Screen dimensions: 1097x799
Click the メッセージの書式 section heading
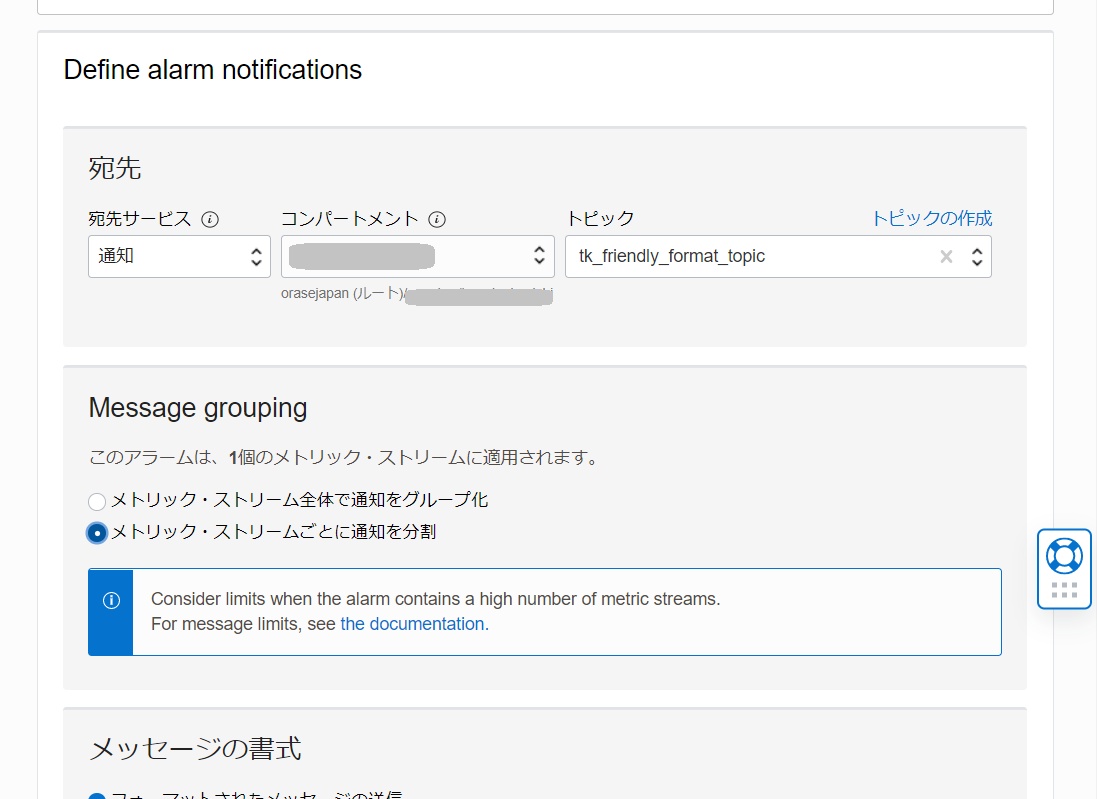195,749
